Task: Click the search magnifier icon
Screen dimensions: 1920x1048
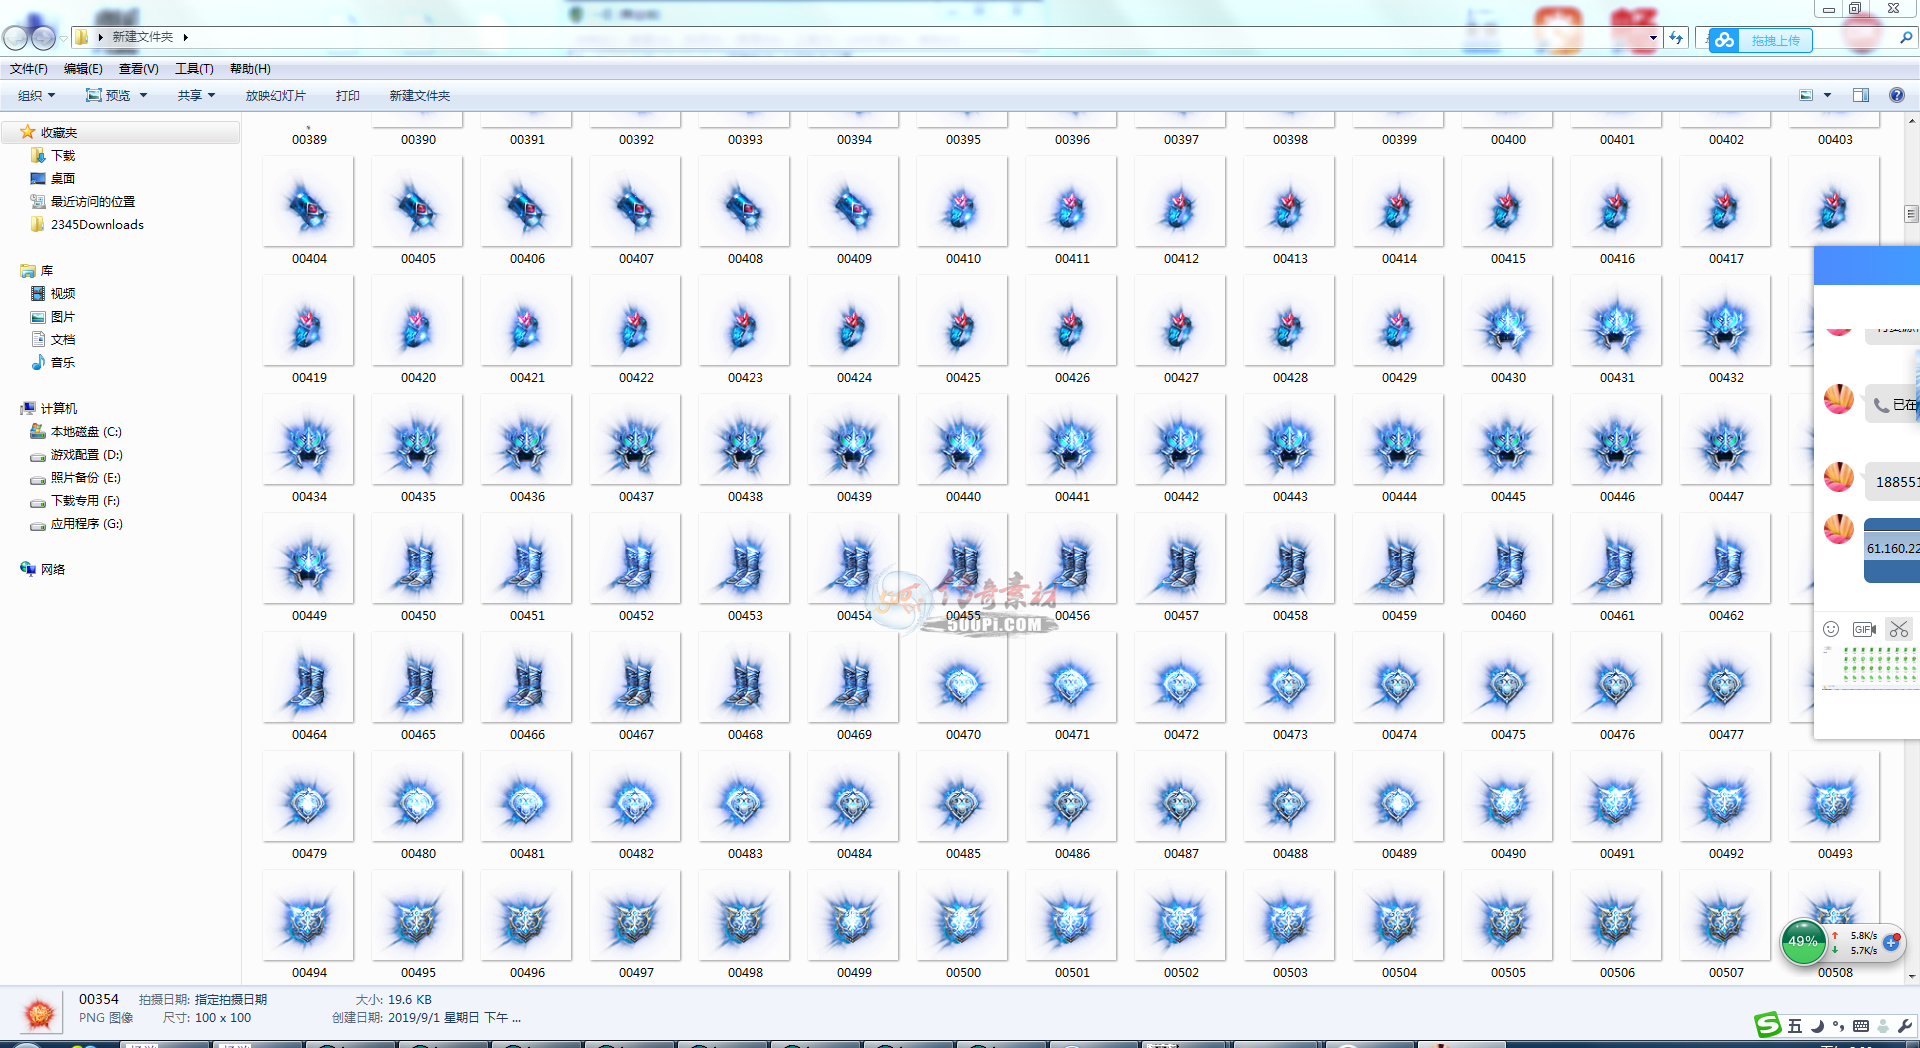Action: [1906, 38]
